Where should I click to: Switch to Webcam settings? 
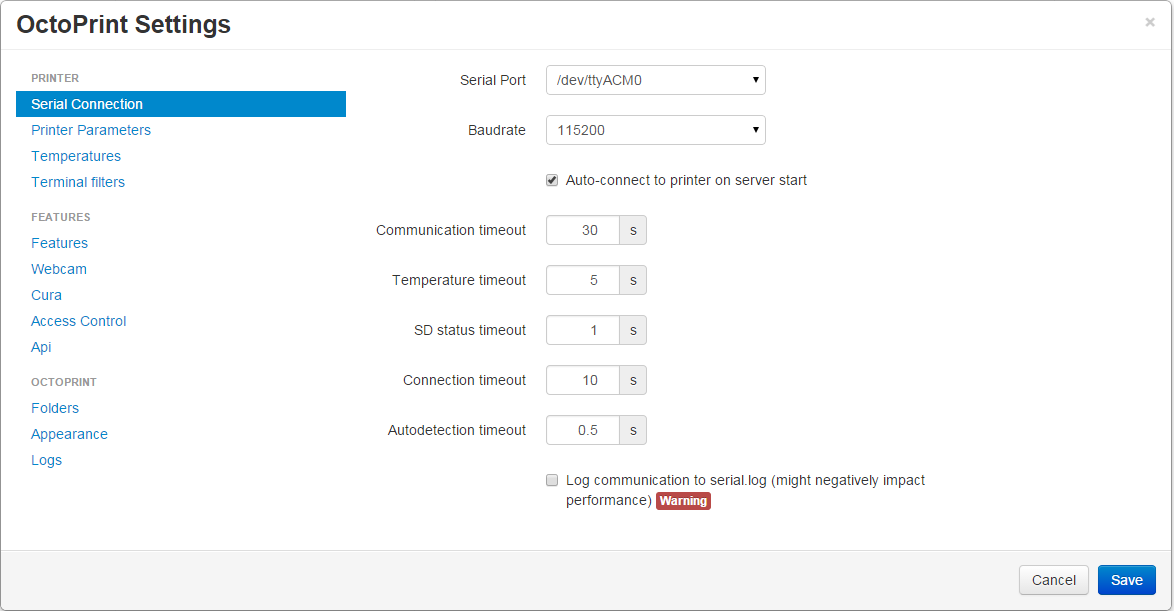(59, 269)
